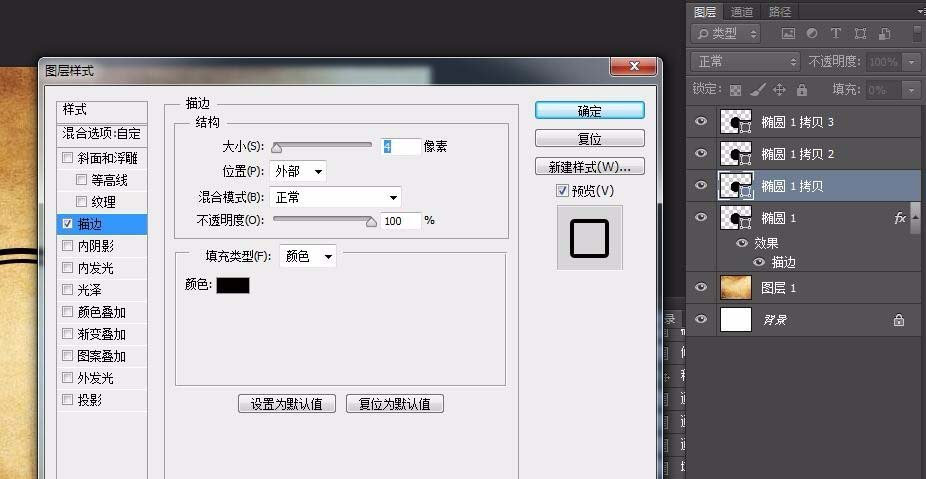Screen dimensions: 926x479
Task: Click the 设置为默认值 button
Action: 287,404
